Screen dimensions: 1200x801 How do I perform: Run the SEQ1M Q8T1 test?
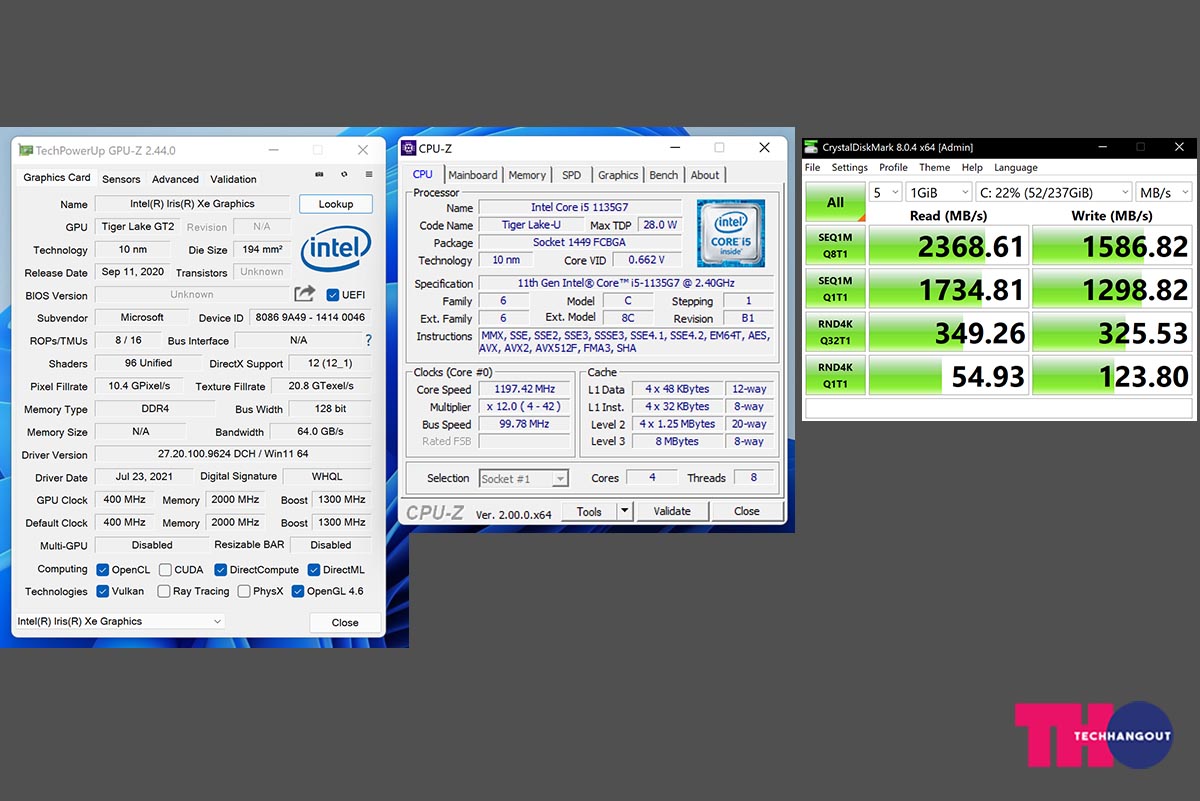coord(835,245)
